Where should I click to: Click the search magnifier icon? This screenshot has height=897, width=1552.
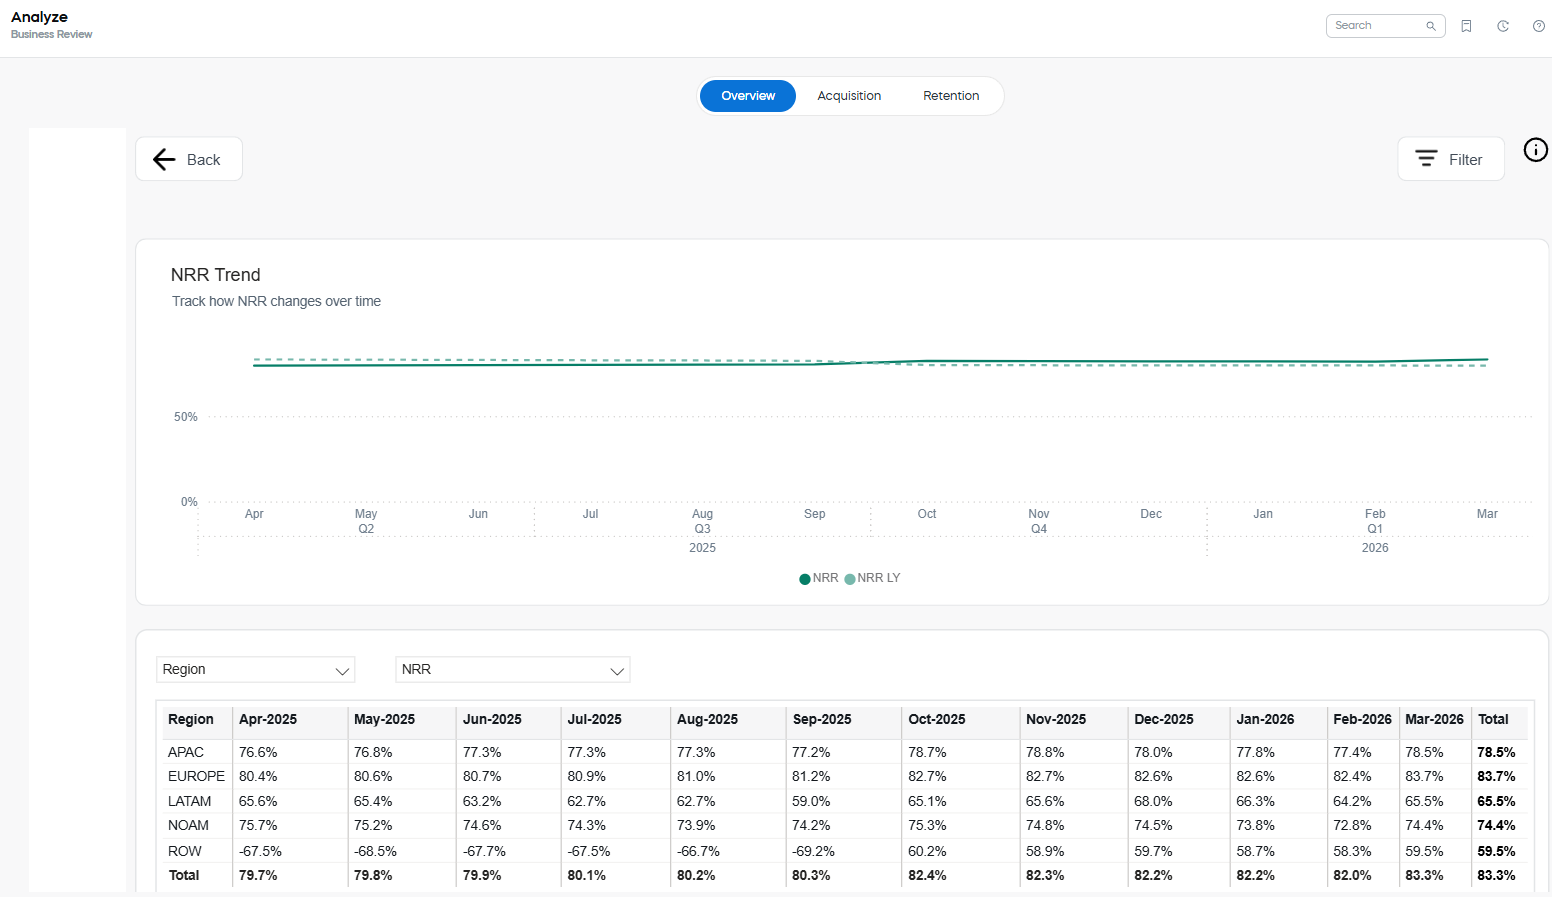pyautogui.click(x=1431, y=25)
